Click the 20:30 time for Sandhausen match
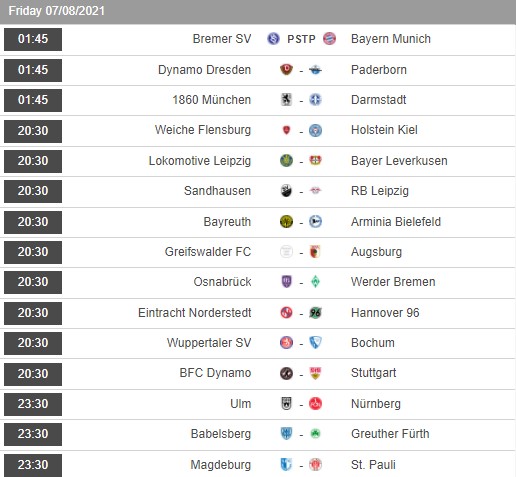 tap(33, 191)
